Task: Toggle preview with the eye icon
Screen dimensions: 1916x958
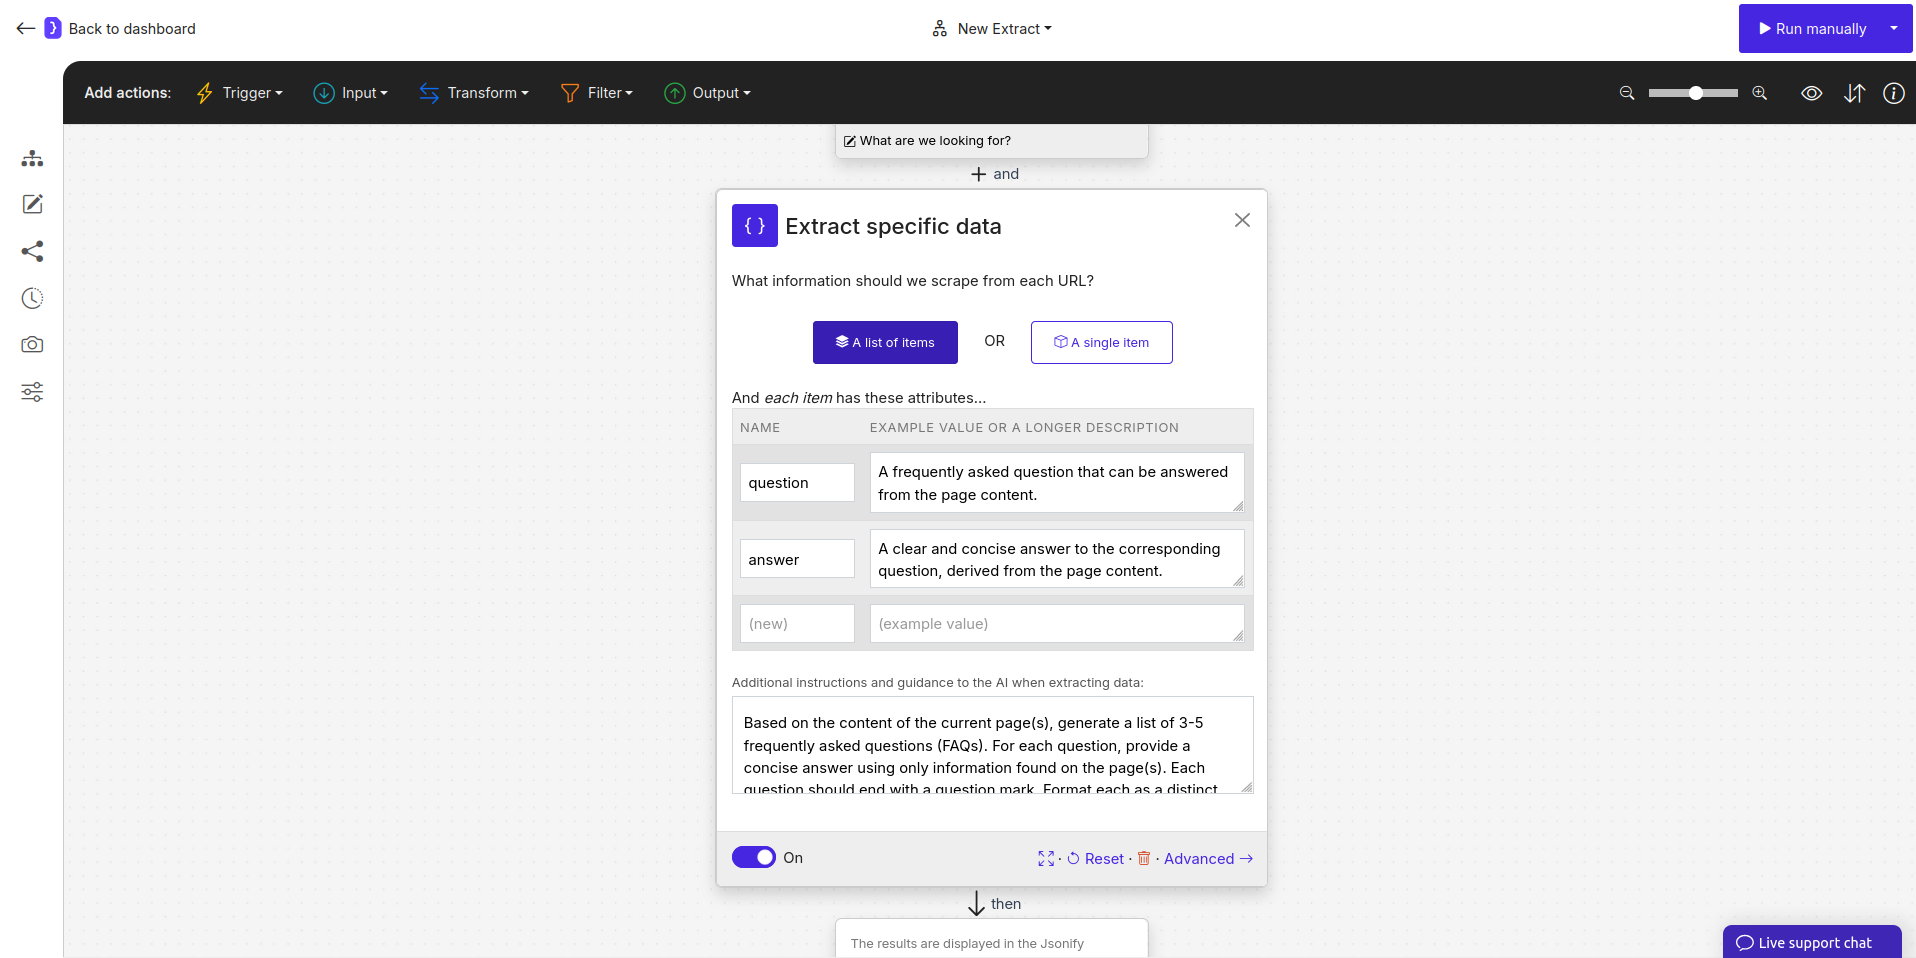Action: pos(1812,93)
